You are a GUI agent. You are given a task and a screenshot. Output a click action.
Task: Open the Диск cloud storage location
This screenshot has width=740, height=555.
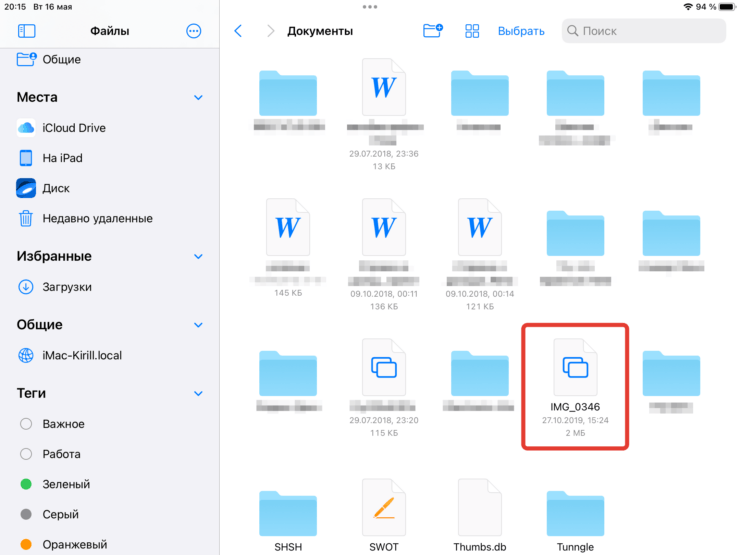tap(55, 188)
